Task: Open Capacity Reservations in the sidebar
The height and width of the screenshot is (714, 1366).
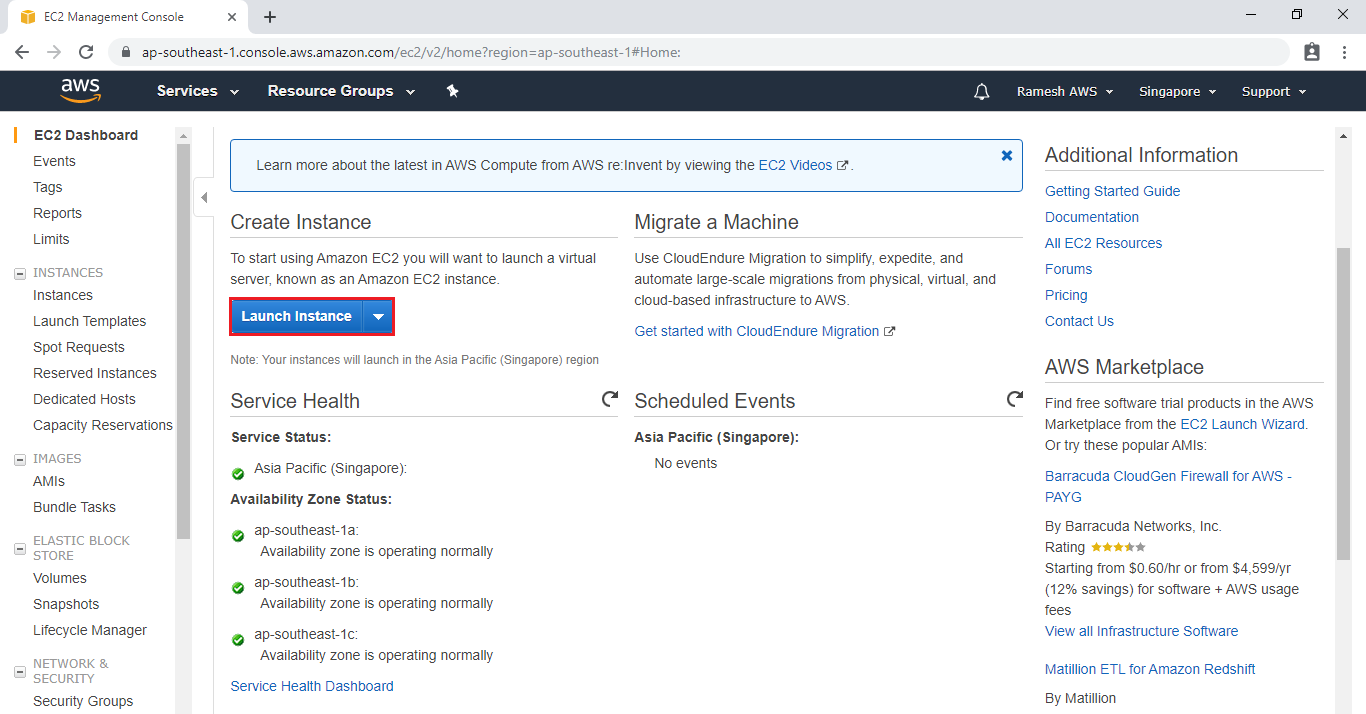Action: [103, 425]
